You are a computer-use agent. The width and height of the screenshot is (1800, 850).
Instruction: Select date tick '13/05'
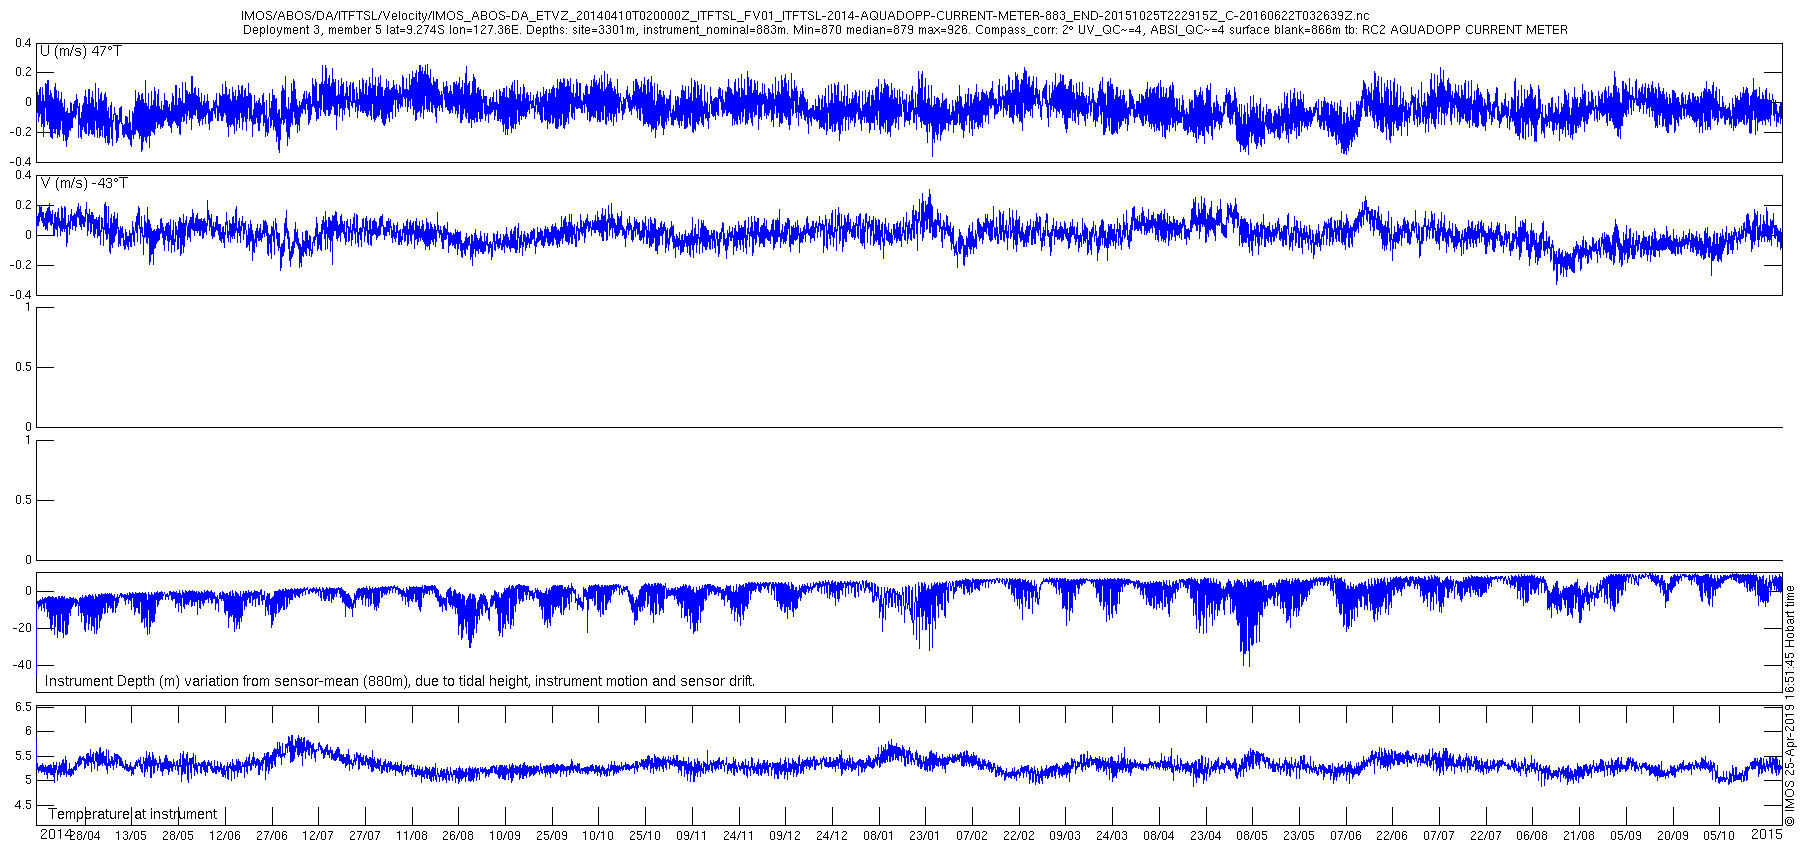pyautogui.click(x=131, y=836)
